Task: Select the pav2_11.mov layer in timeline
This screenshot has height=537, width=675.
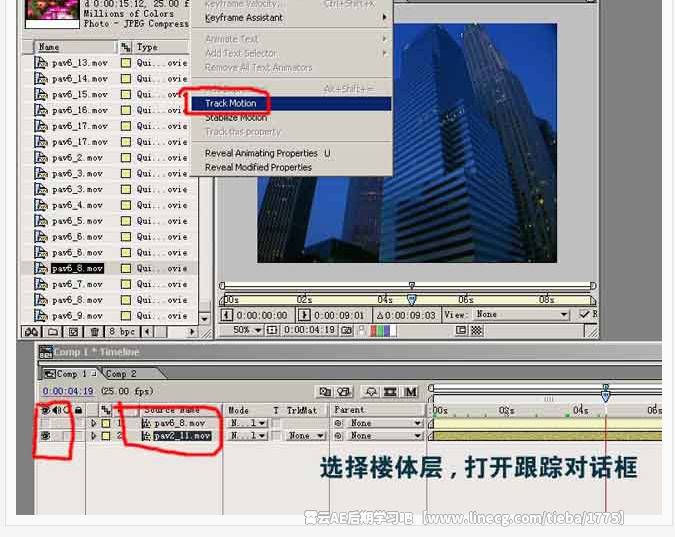Action: pos(183,436)
